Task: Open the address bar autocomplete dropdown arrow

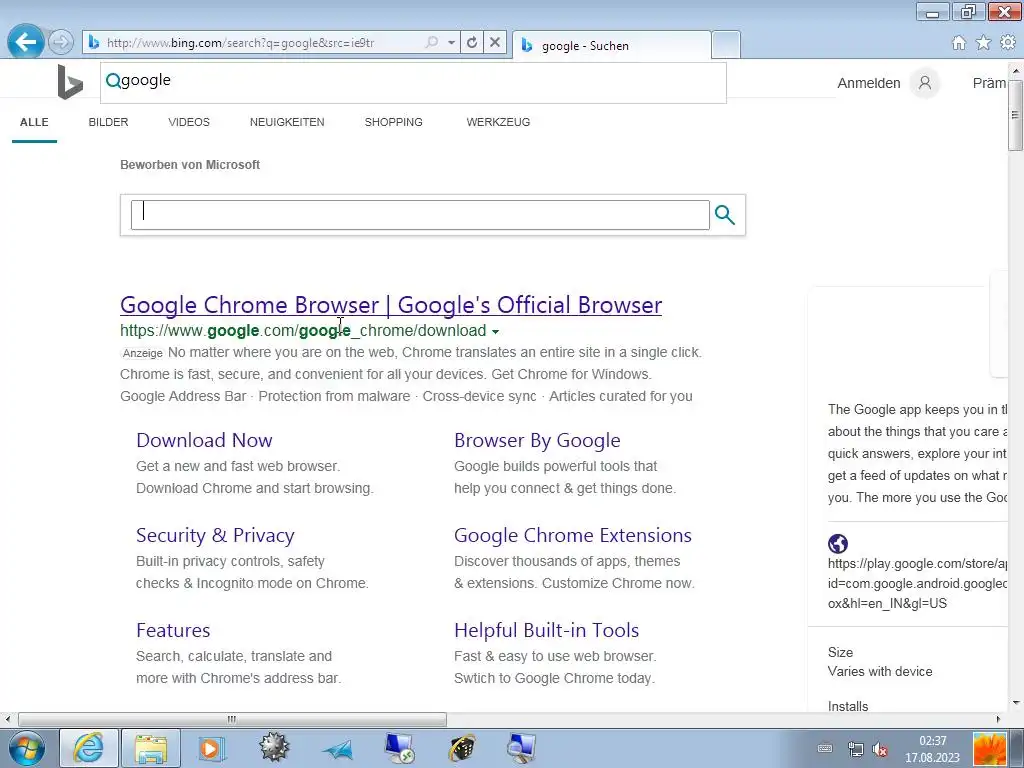Action: (x=451, y=42)
